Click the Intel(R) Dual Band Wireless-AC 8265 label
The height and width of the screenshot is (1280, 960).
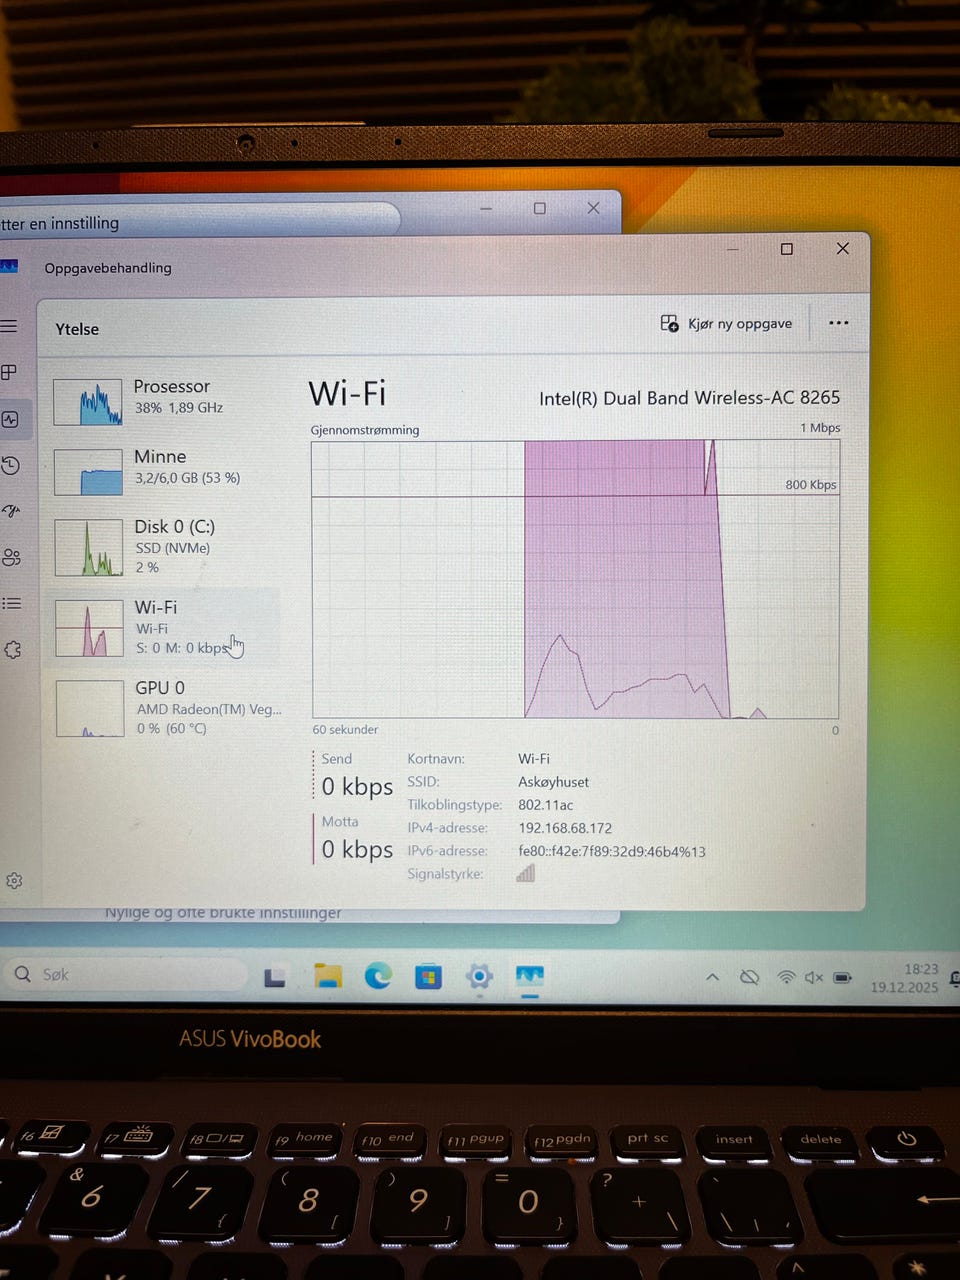coord(689,398)
